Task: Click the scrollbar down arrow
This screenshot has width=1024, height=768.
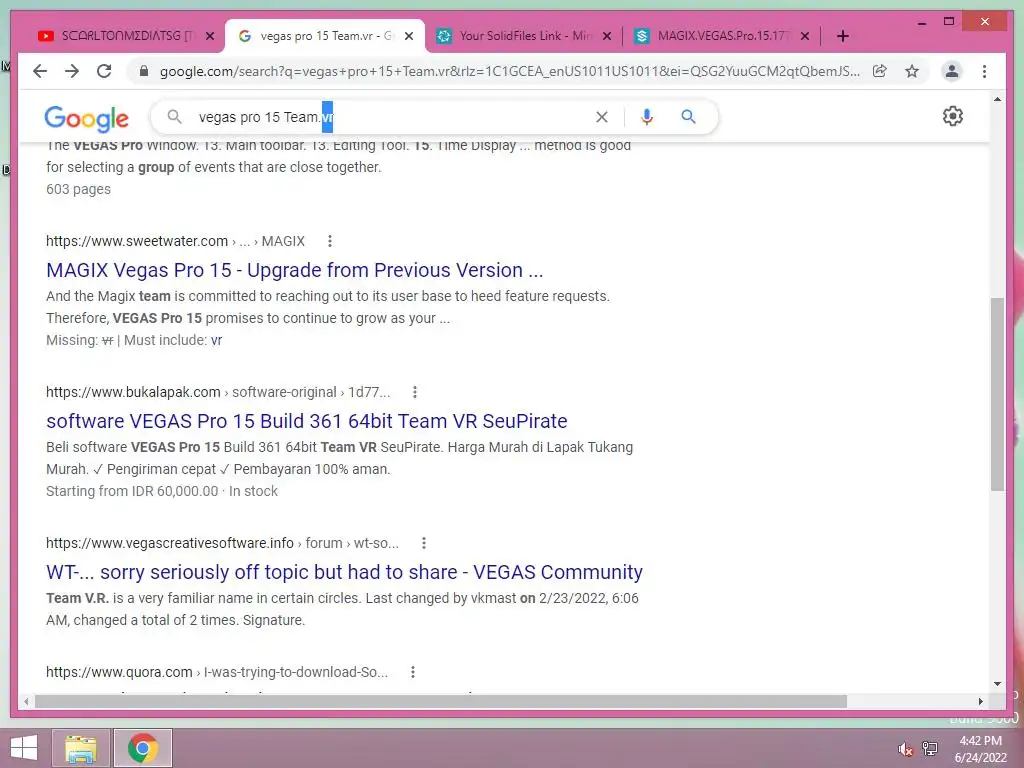Action: [x=997, y=684]
